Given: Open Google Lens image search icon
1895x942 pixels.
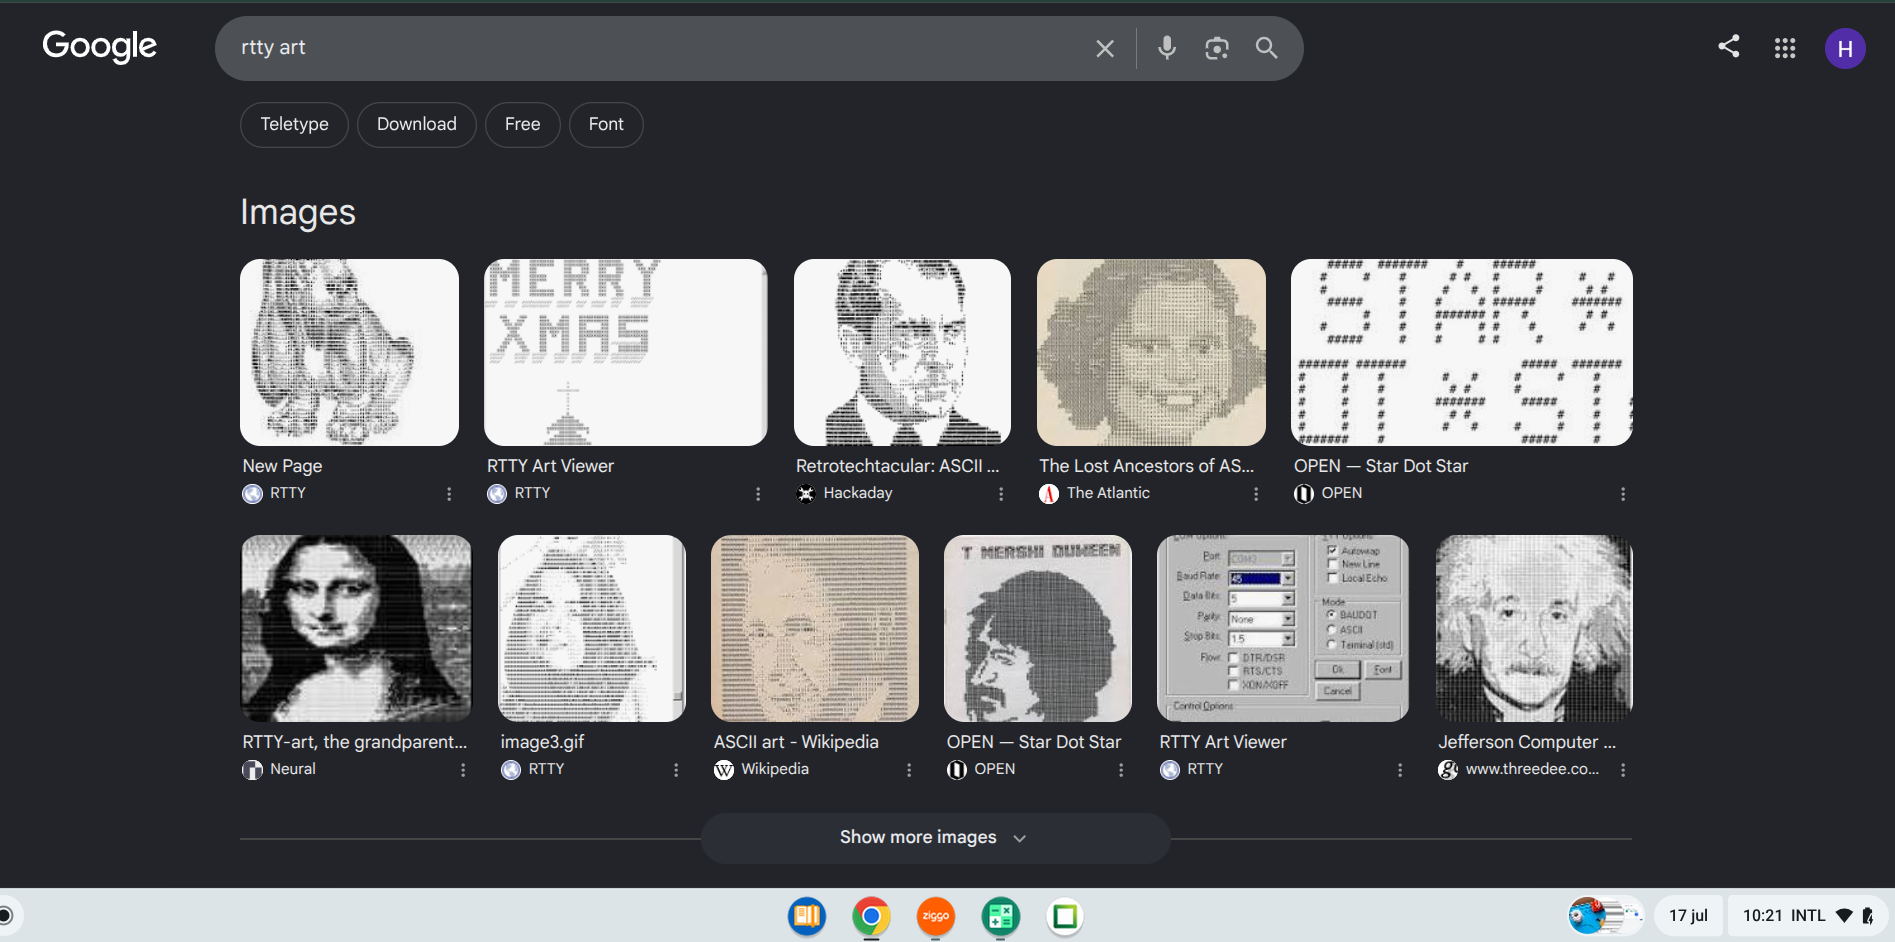Looking at the screenshot, I should 1217,48.
